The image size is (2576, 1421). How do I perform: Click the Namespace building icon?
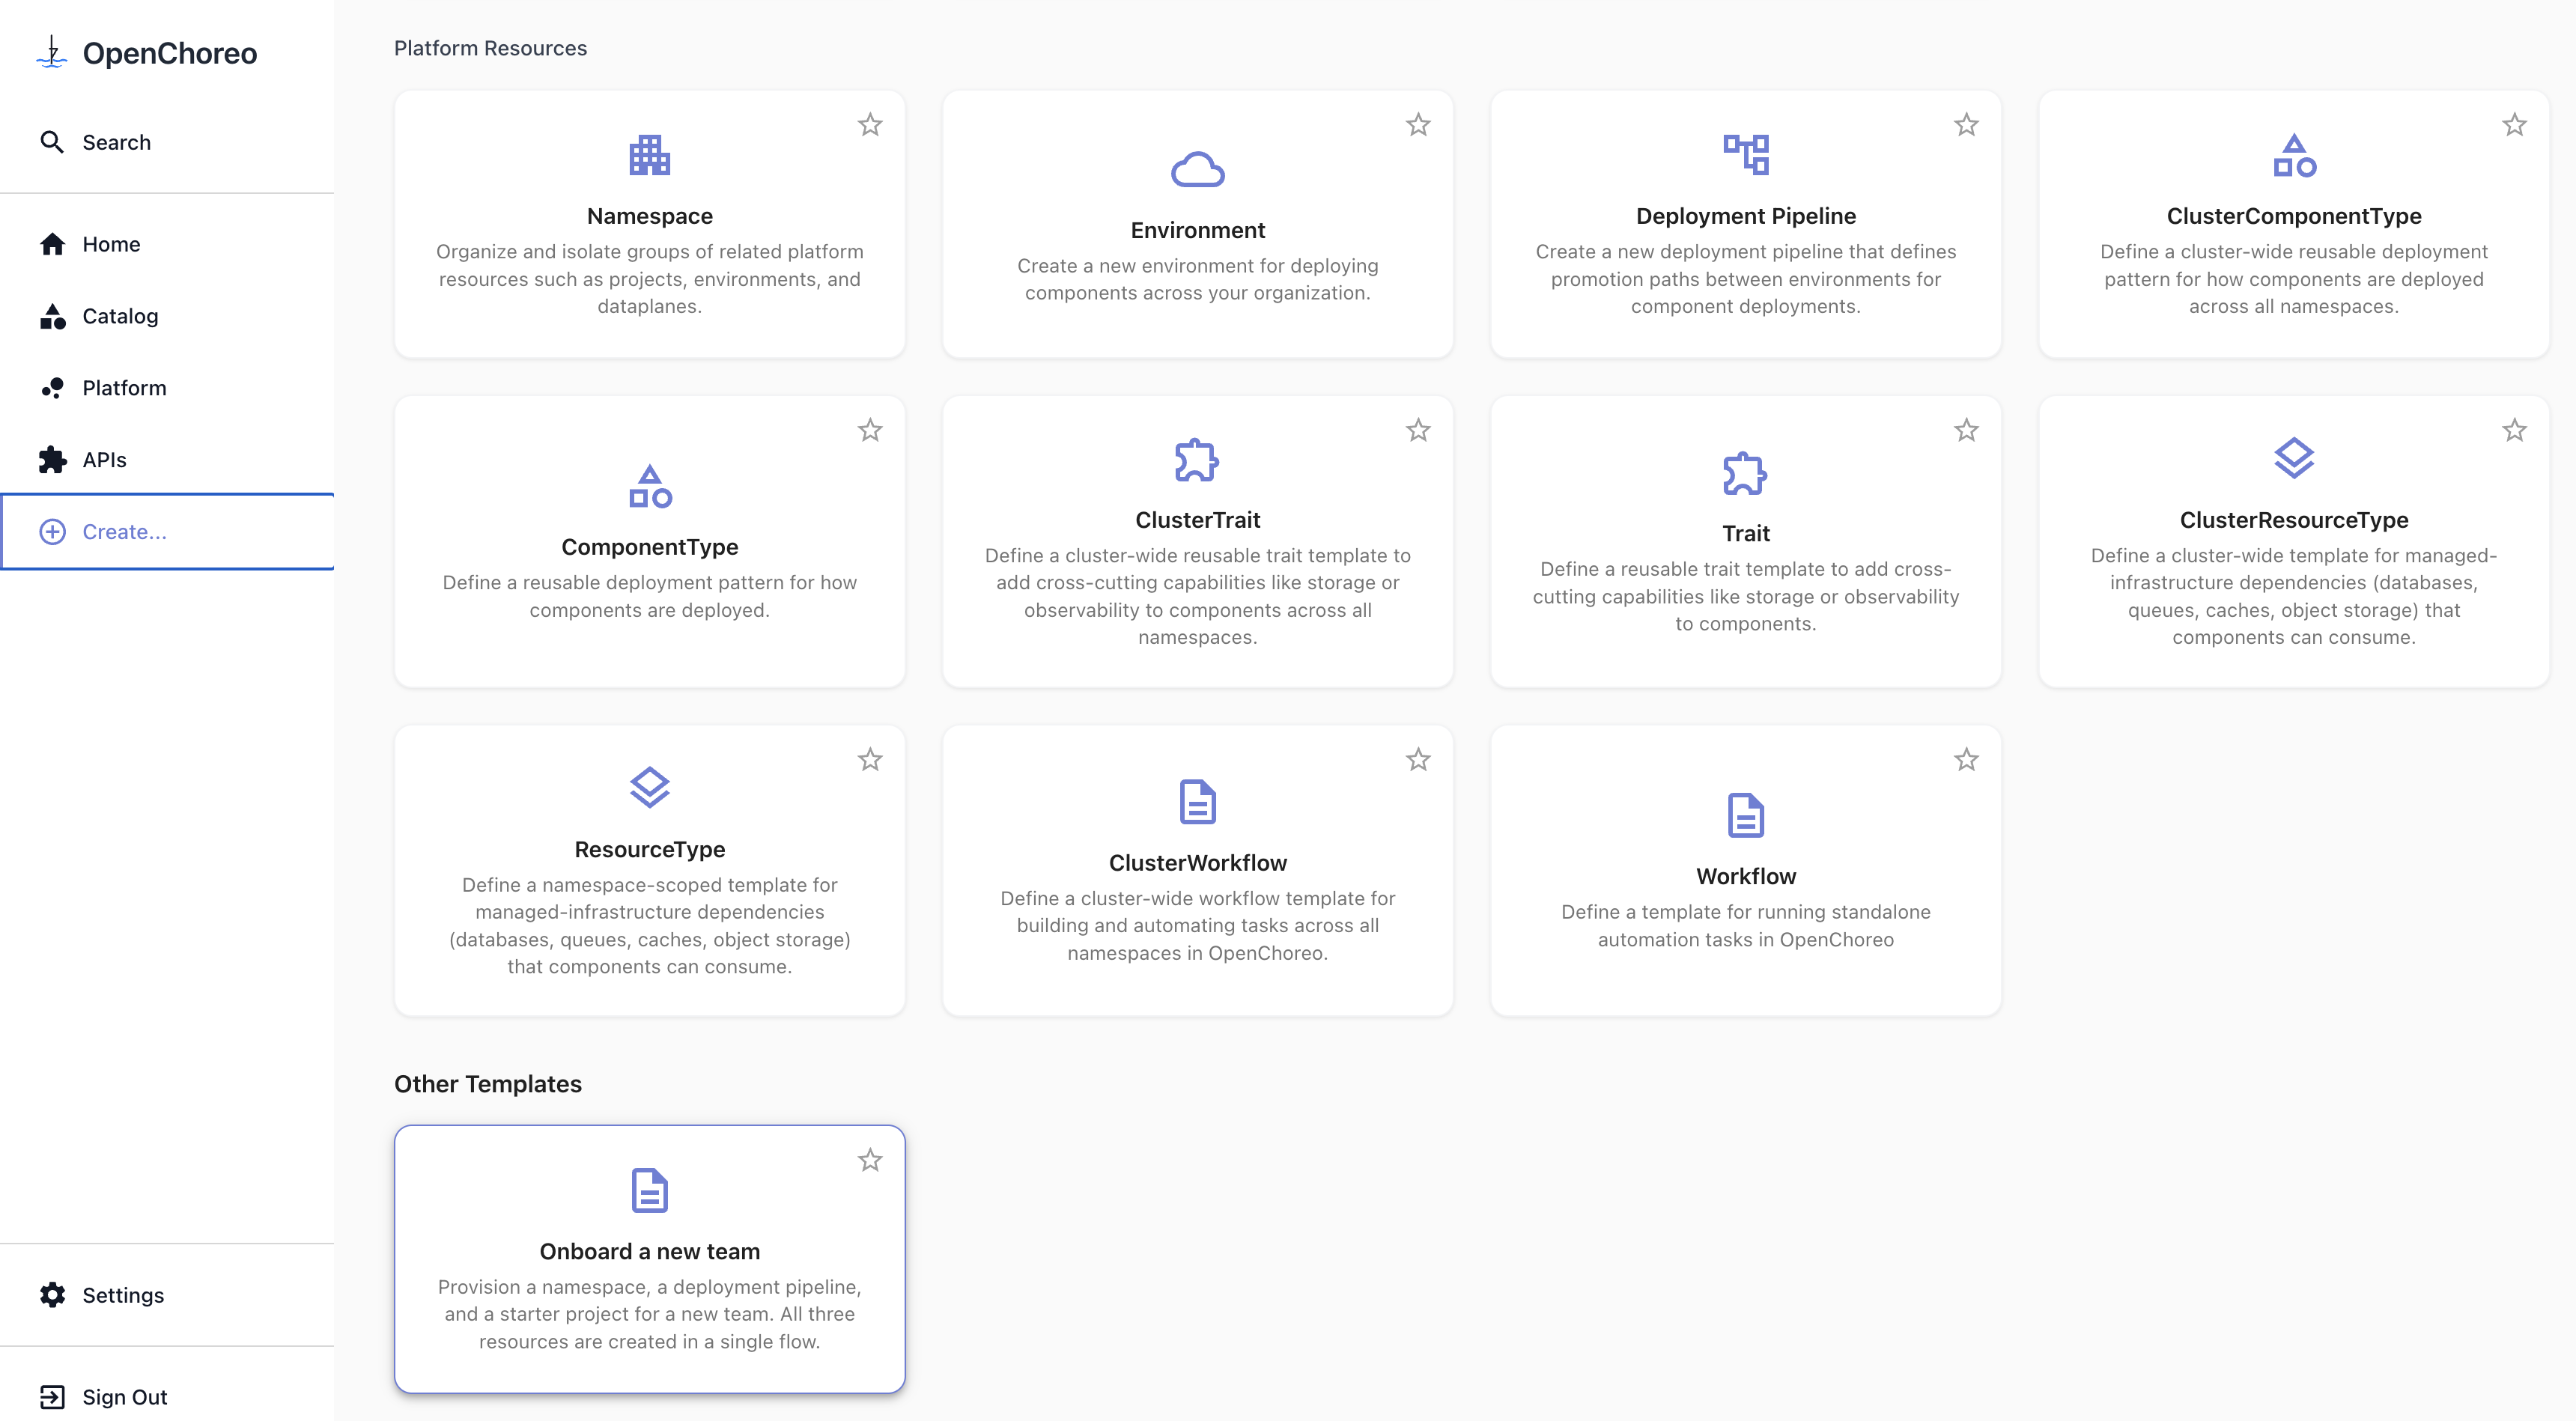tap(650, 155)
